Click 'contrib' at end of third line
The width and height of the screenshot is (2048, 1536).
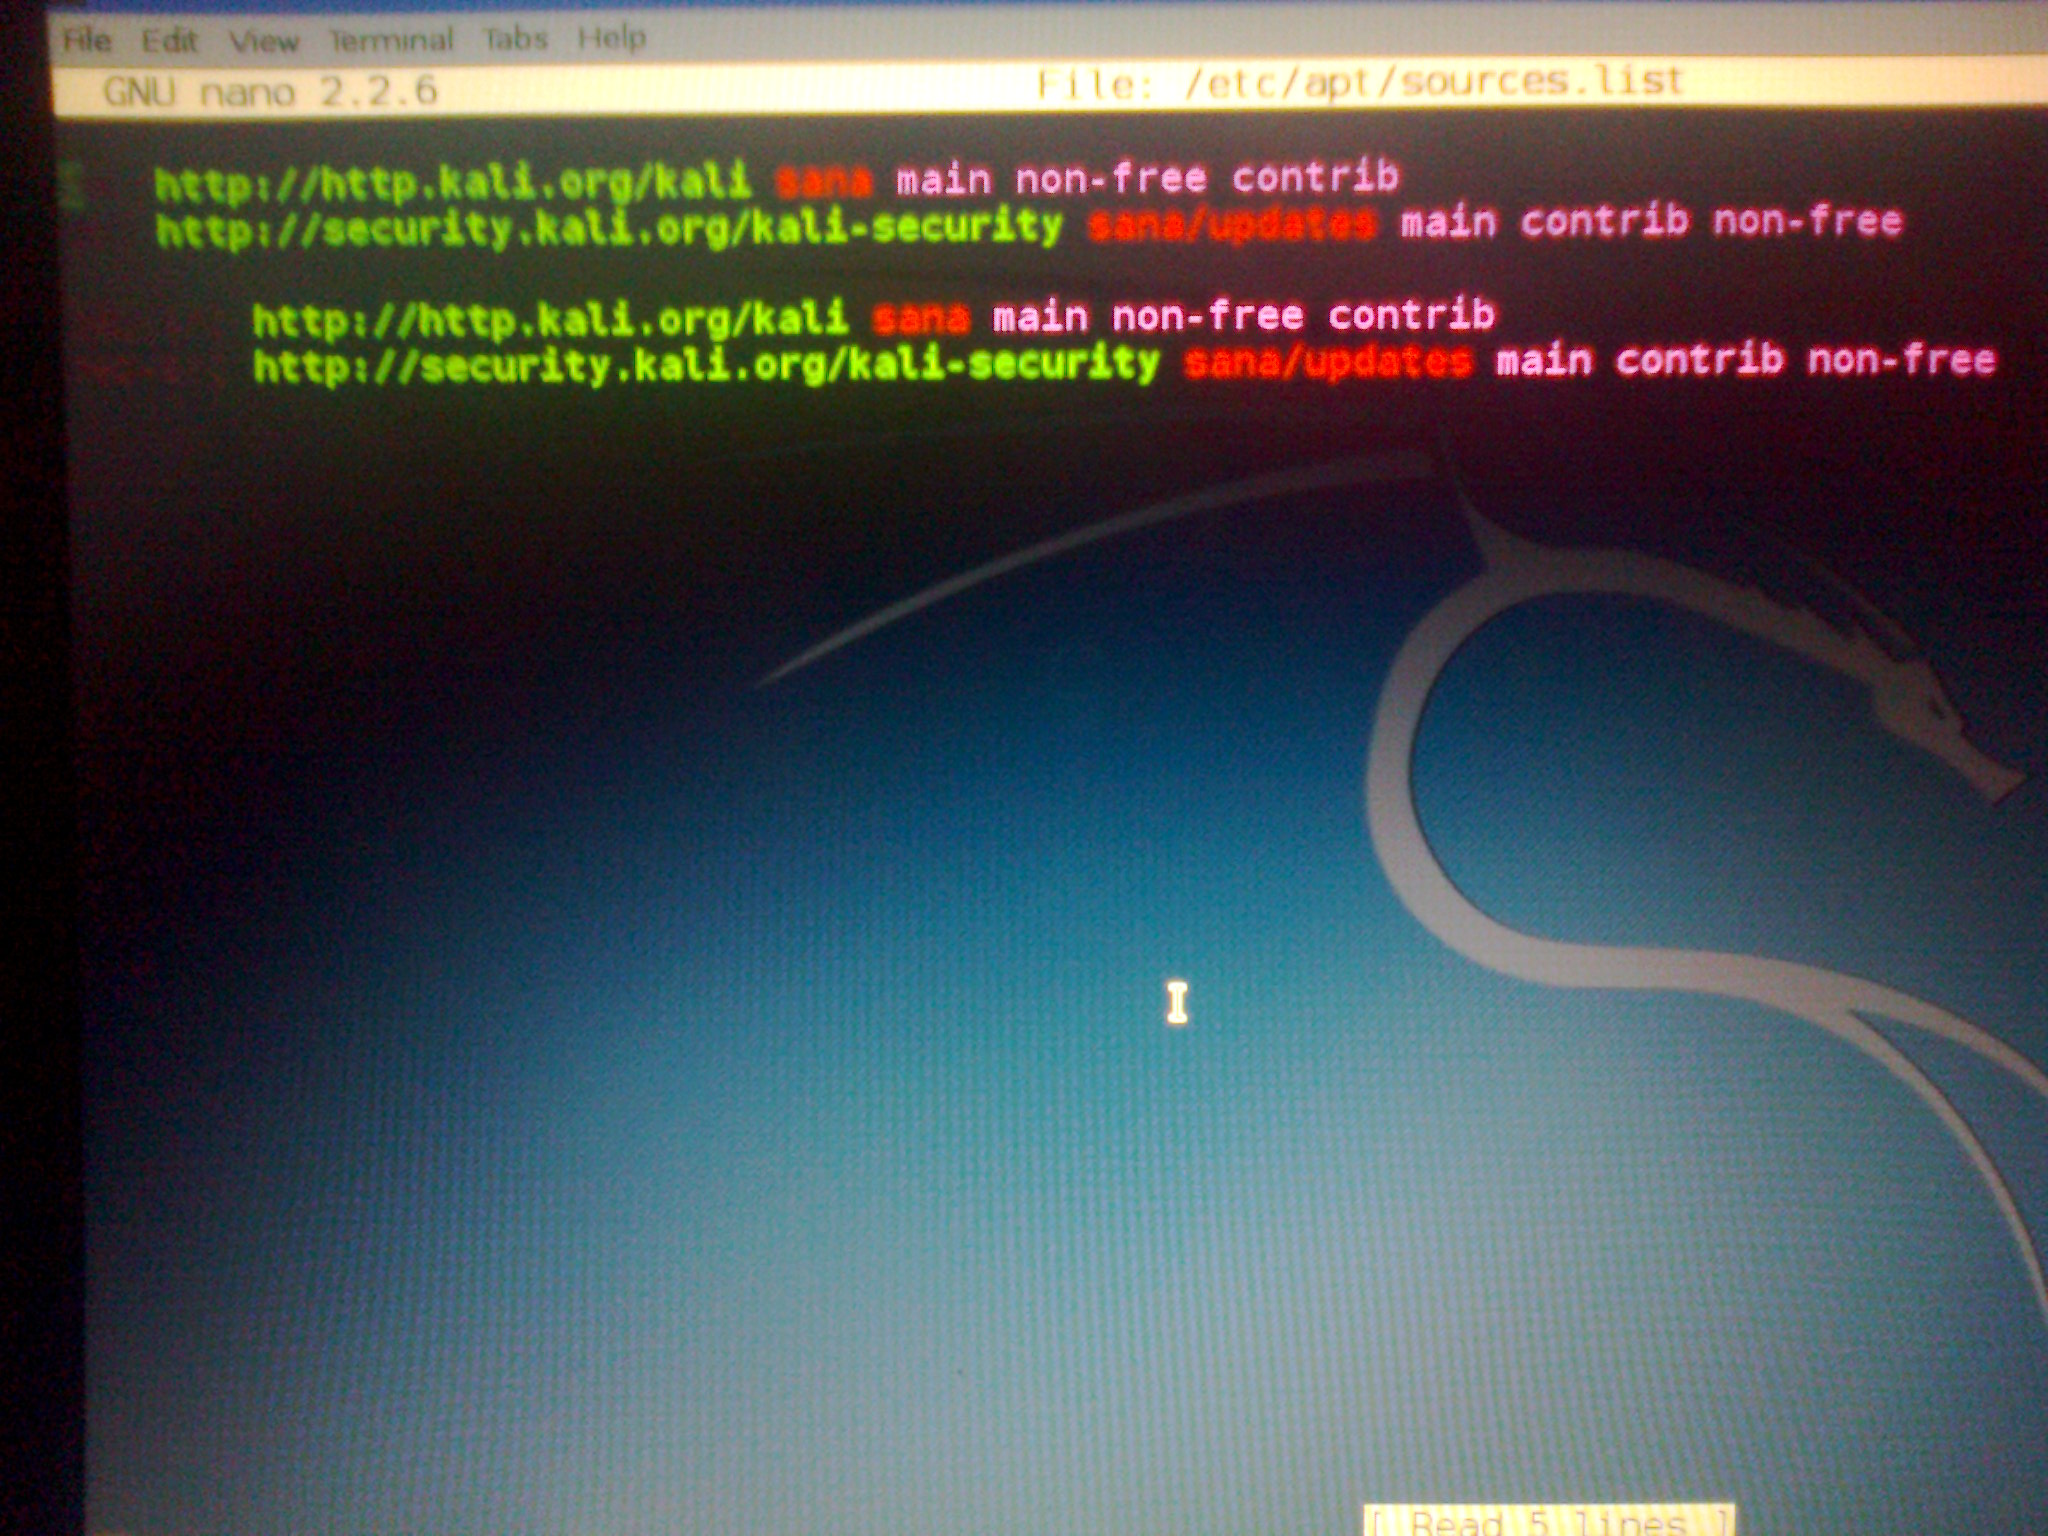(1411, 315)
